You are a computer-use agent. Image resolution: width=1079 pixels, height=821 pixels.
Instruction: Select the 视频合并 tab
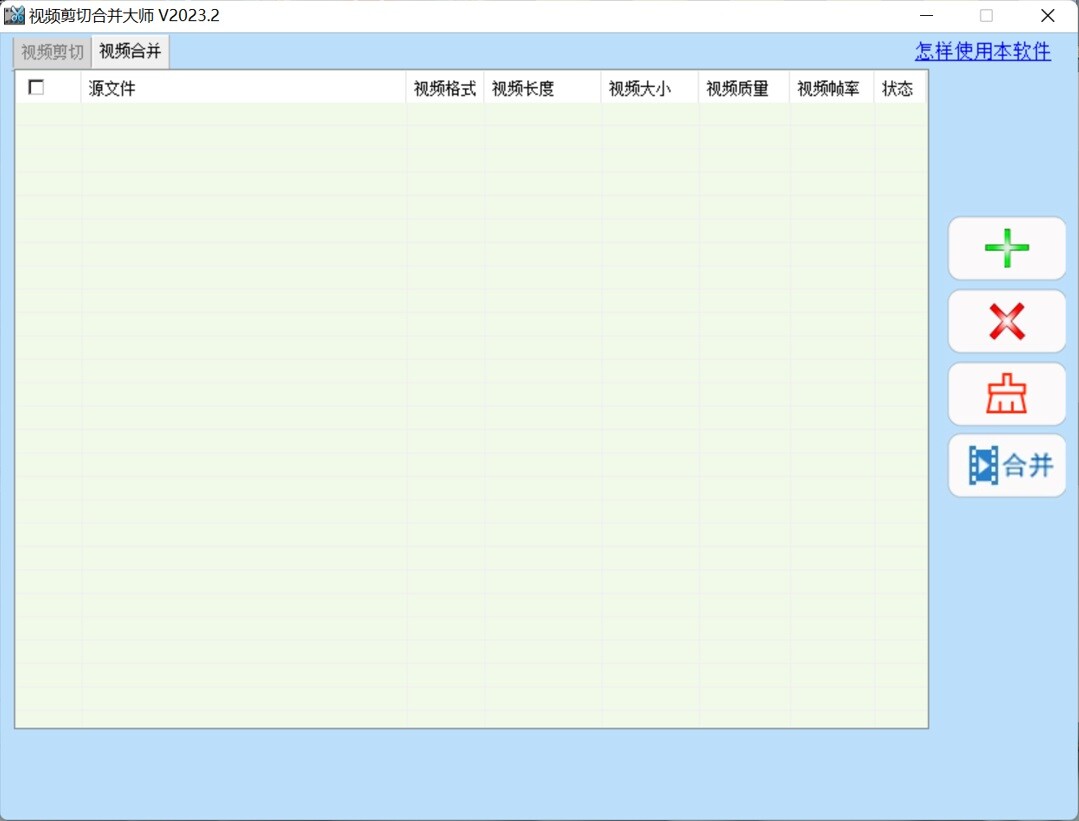pyautogui.click(x=130, y=52)
